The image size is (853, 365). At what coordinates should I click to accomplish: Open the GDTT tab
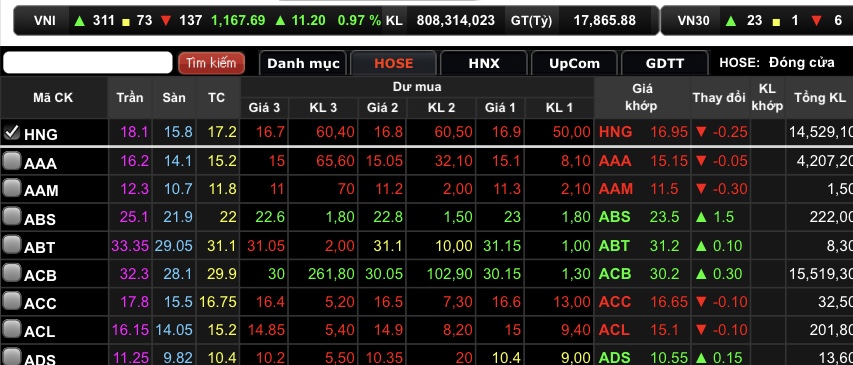[x=665, y=64]
